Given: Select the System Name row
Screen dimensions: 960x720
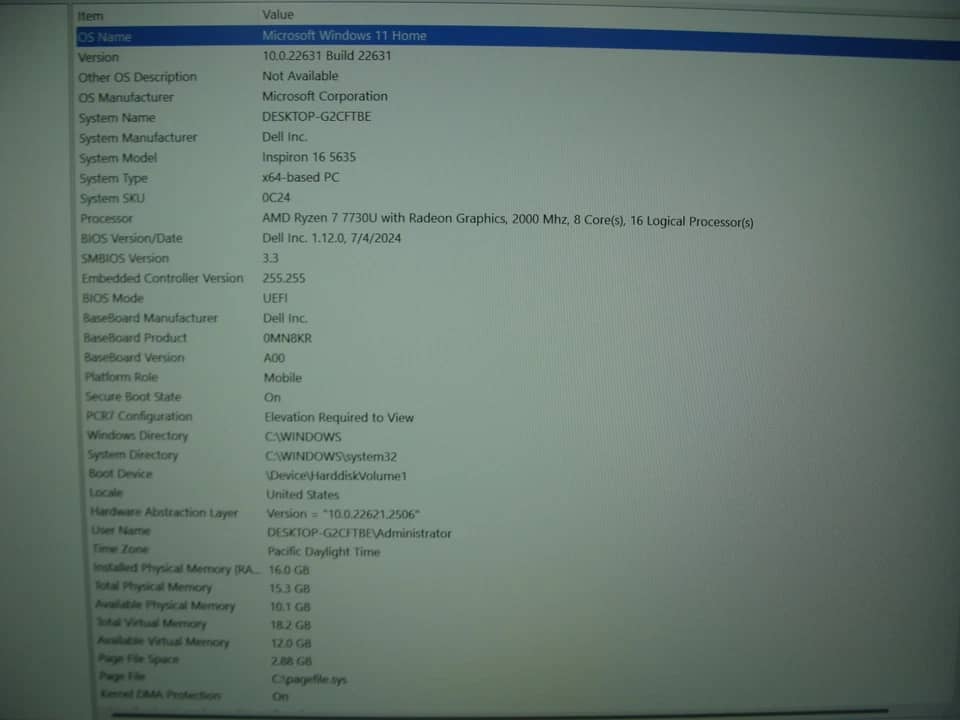Looking at the screenshot, I should [x=117, y=118].
